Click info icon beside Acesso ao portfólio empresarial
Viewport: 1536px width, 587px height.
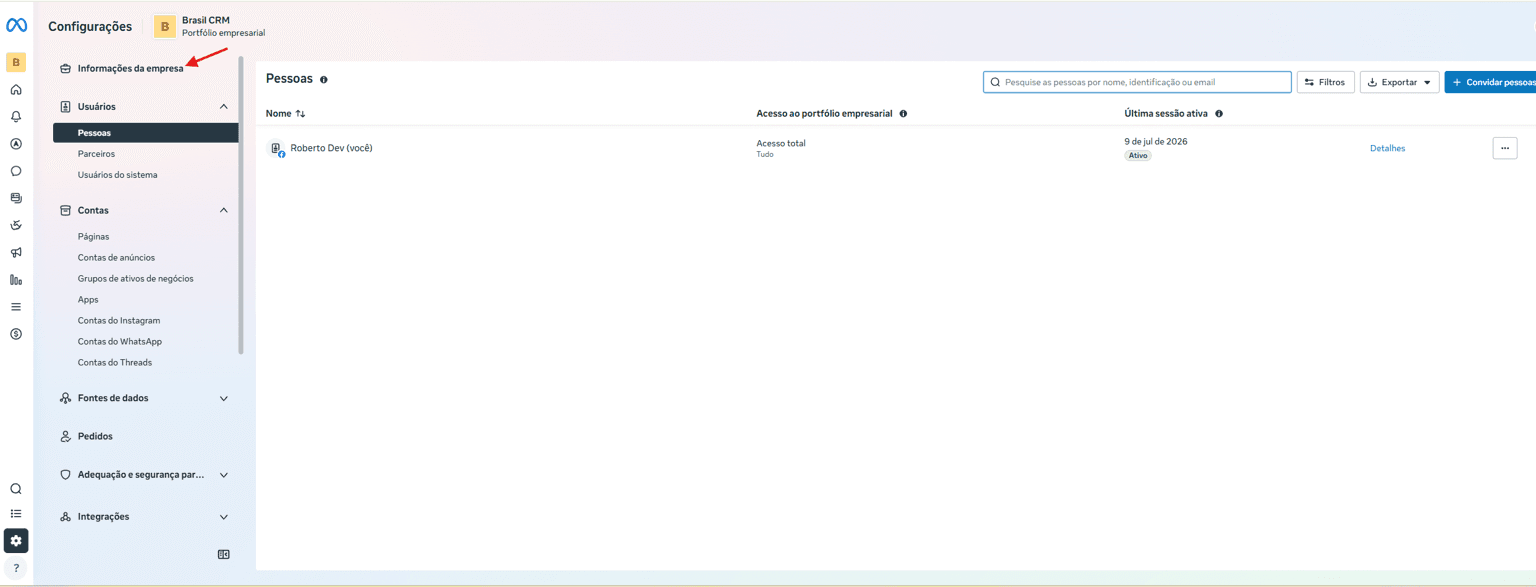tap(903, 114)
